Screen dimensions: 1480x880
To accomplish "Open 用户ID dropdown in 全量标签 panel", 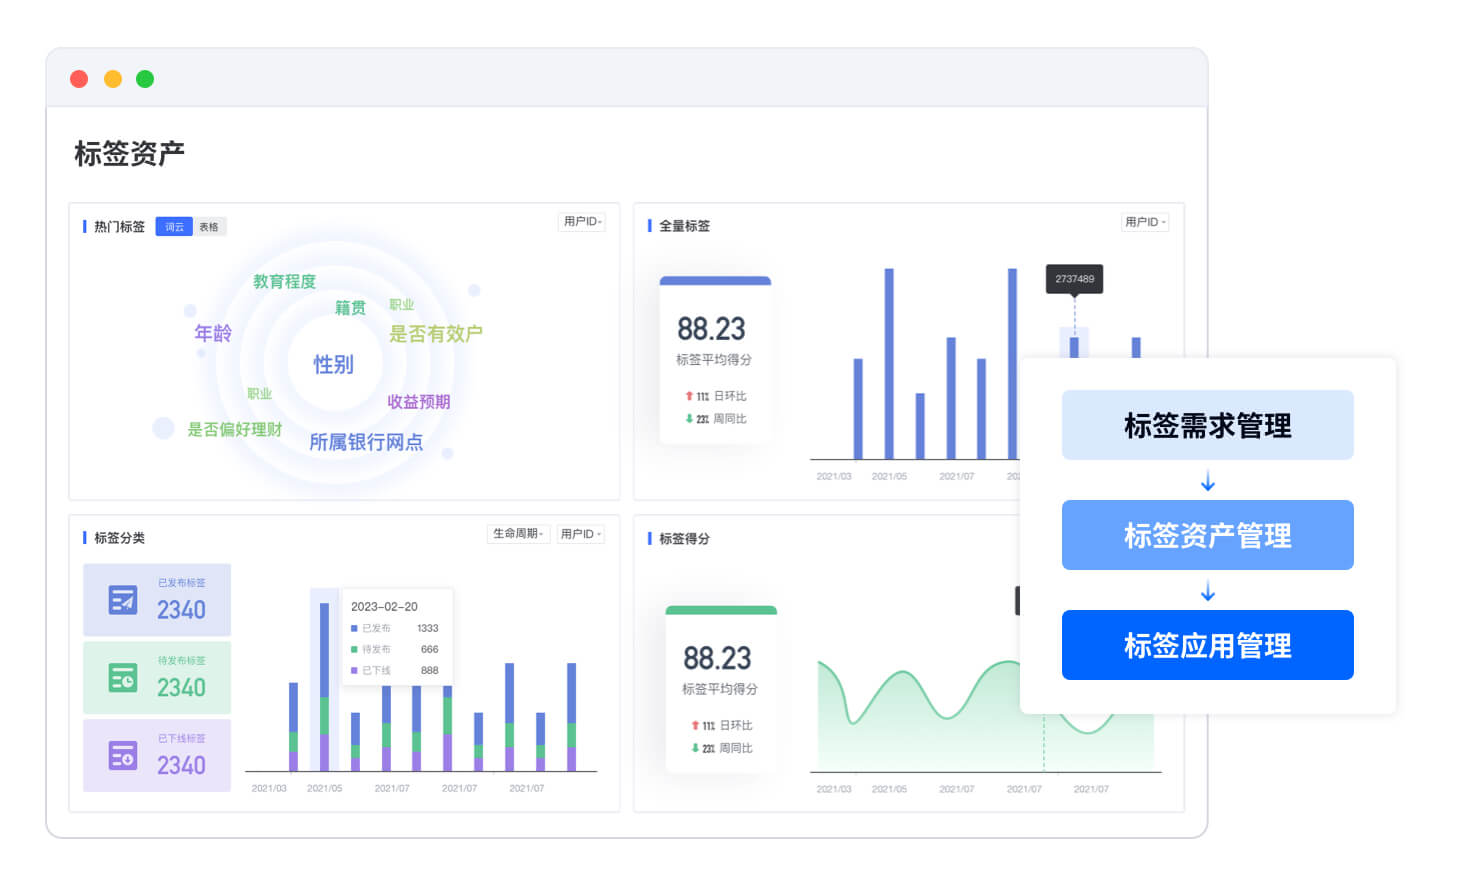I will [x=1144, y=222].
